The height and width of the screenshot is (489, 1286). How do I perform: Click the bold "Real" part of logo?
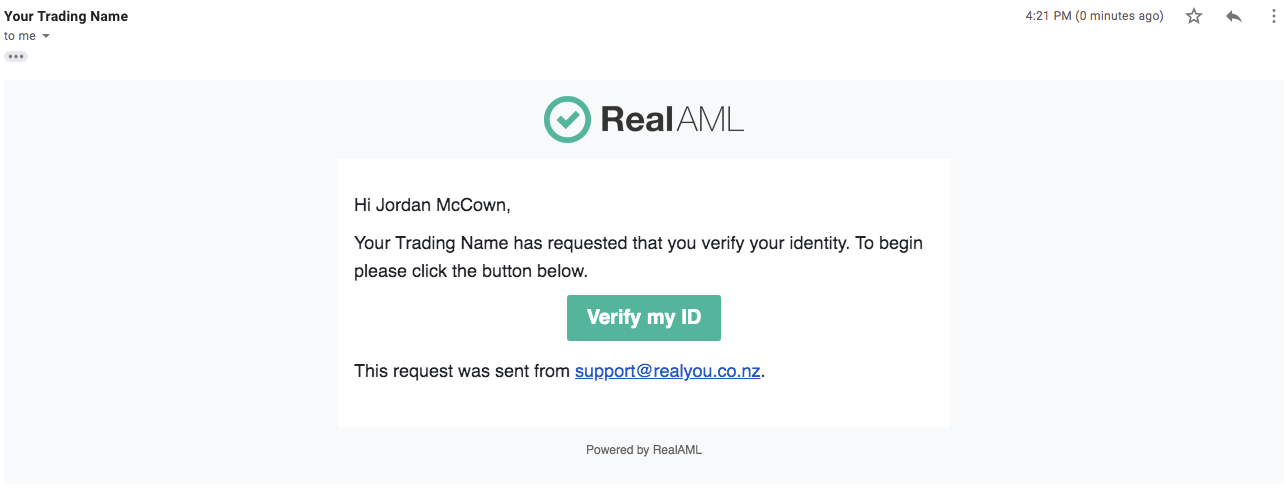(x=637, y=120)
